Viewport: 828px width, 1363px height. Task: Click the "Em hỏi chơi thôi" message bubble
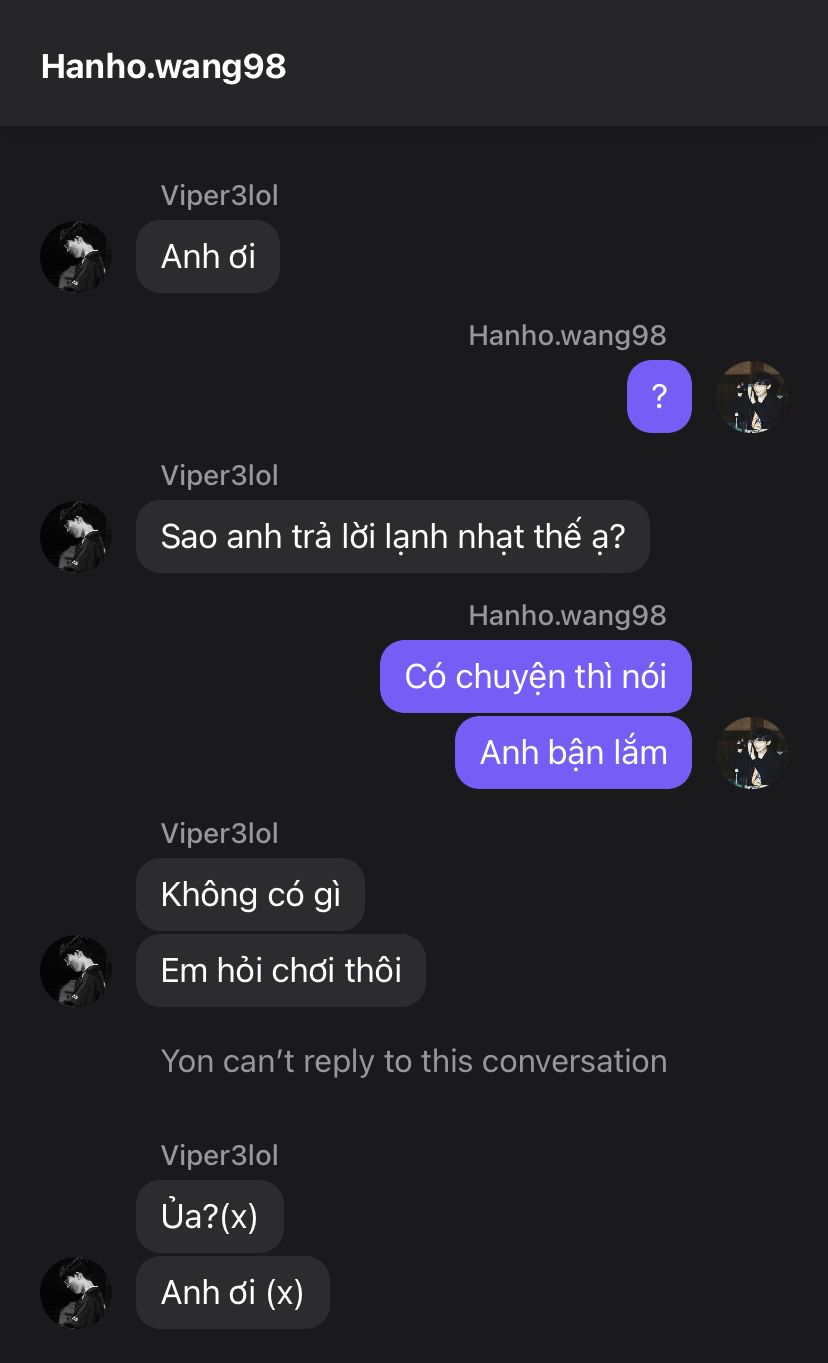pyautogui.click(x=281, y=970)
